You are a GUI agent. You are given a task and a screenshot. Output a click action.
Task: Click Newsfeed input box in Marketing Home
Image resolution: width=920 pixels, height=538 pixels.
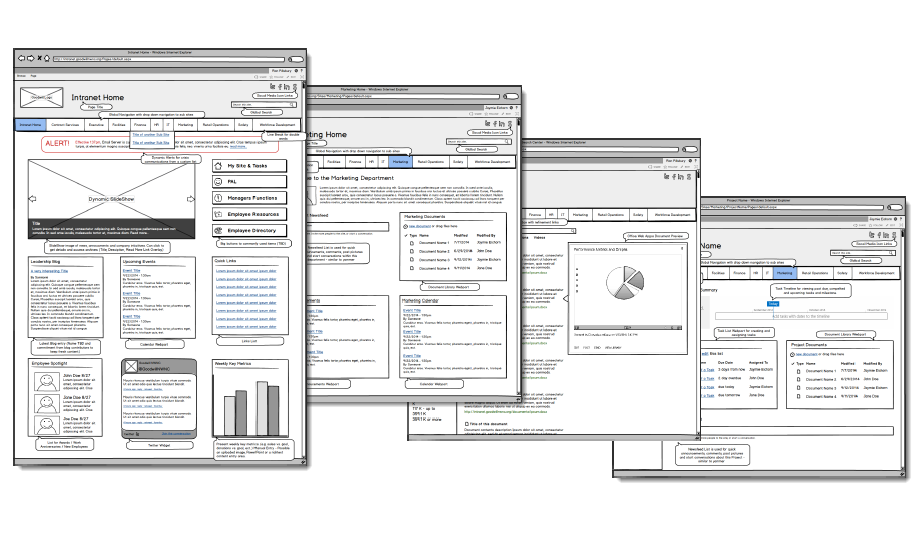click(x=348, y=226)
